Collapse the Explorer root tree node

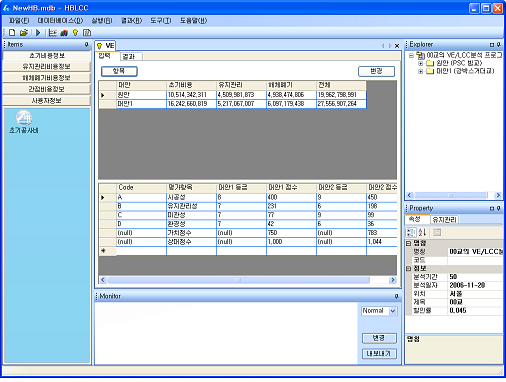[x=411, y=55]
